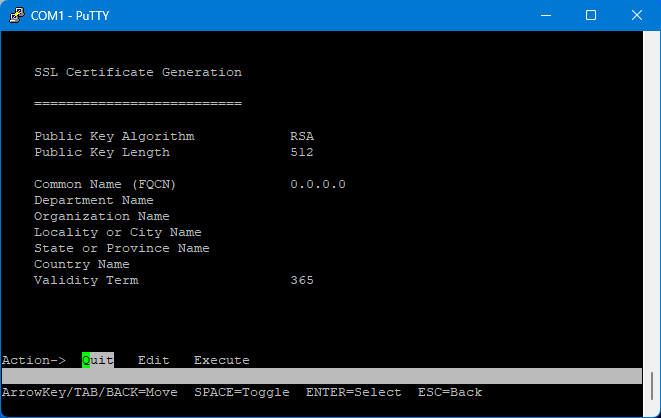The width and height of the screenshot is (661, 418).
Task: Select the Edit action
Action: [153, 360]
